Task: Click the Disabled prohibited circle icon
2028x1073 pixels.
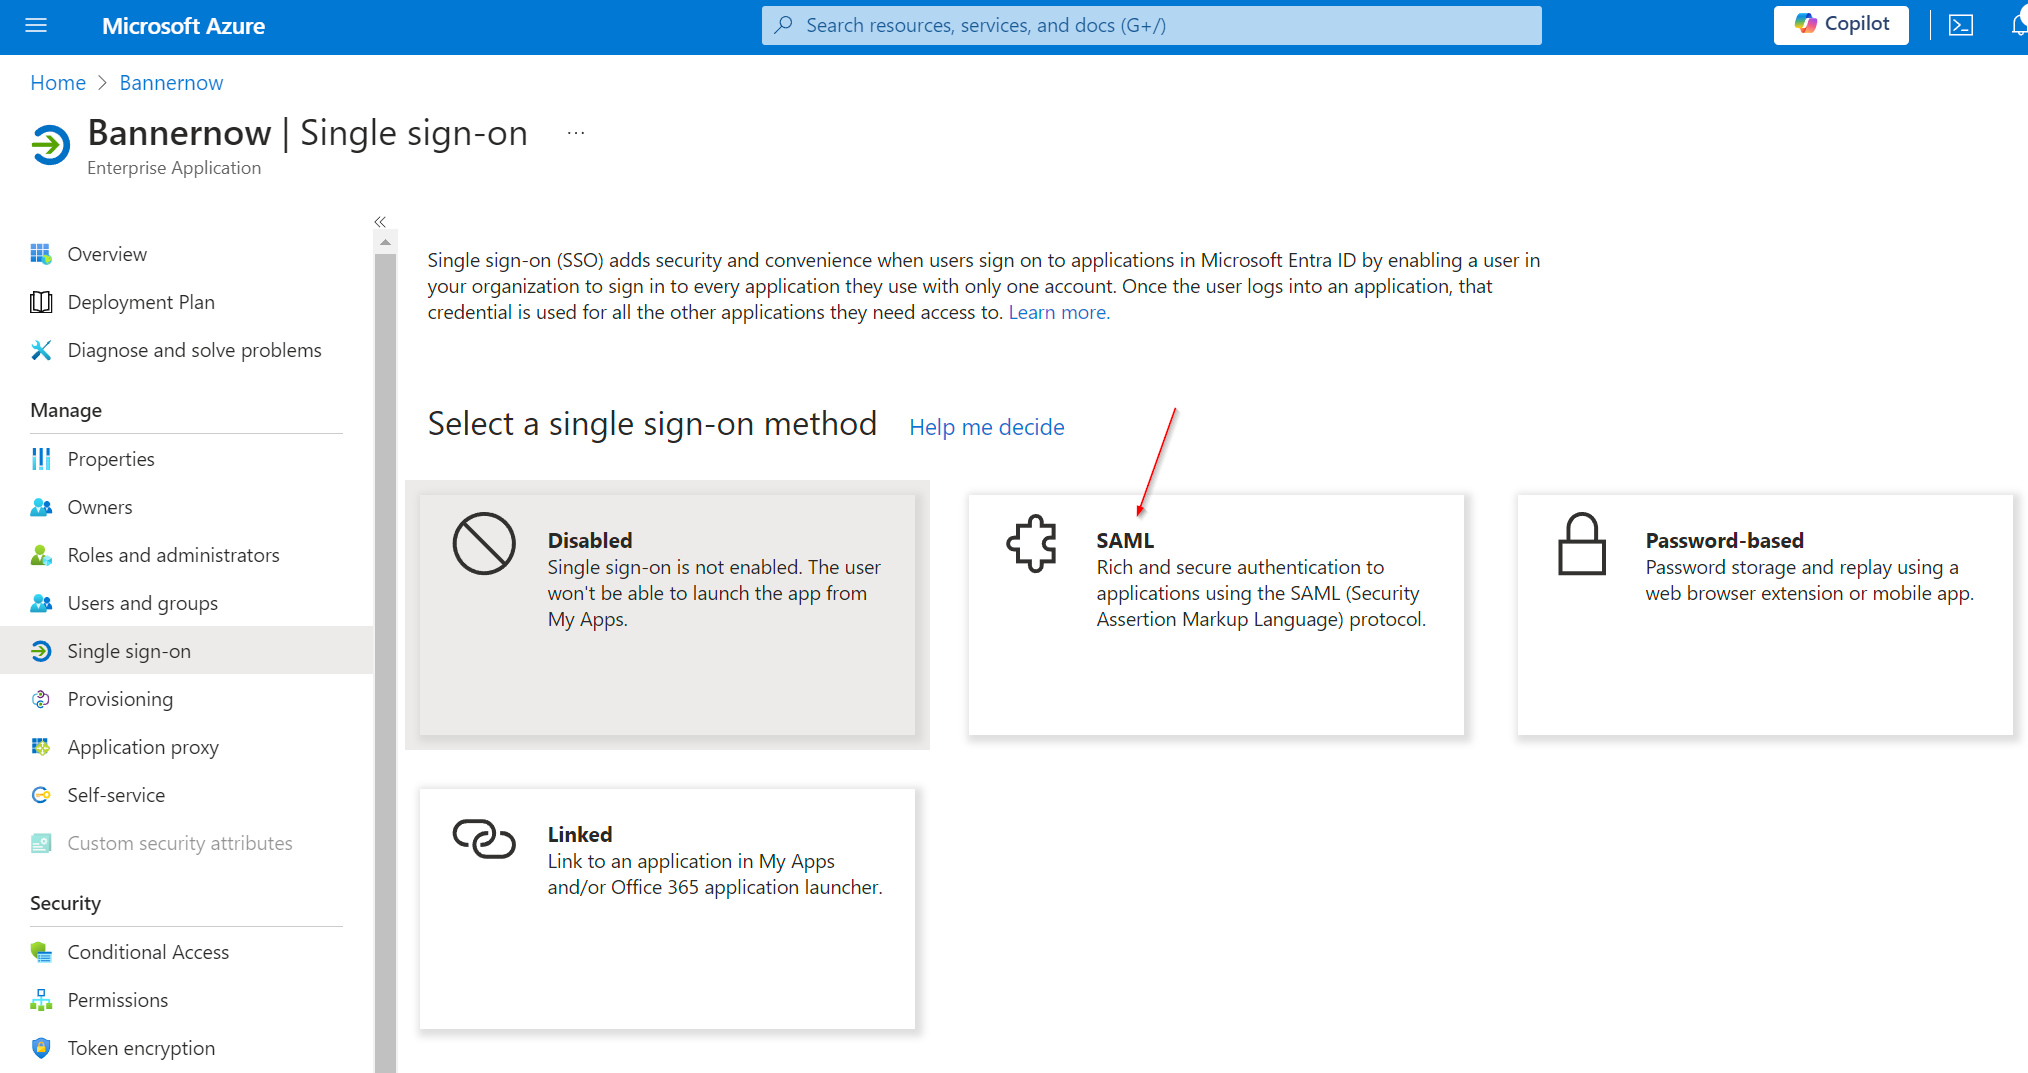Action: pyautogui.click(x=484, y=544)
